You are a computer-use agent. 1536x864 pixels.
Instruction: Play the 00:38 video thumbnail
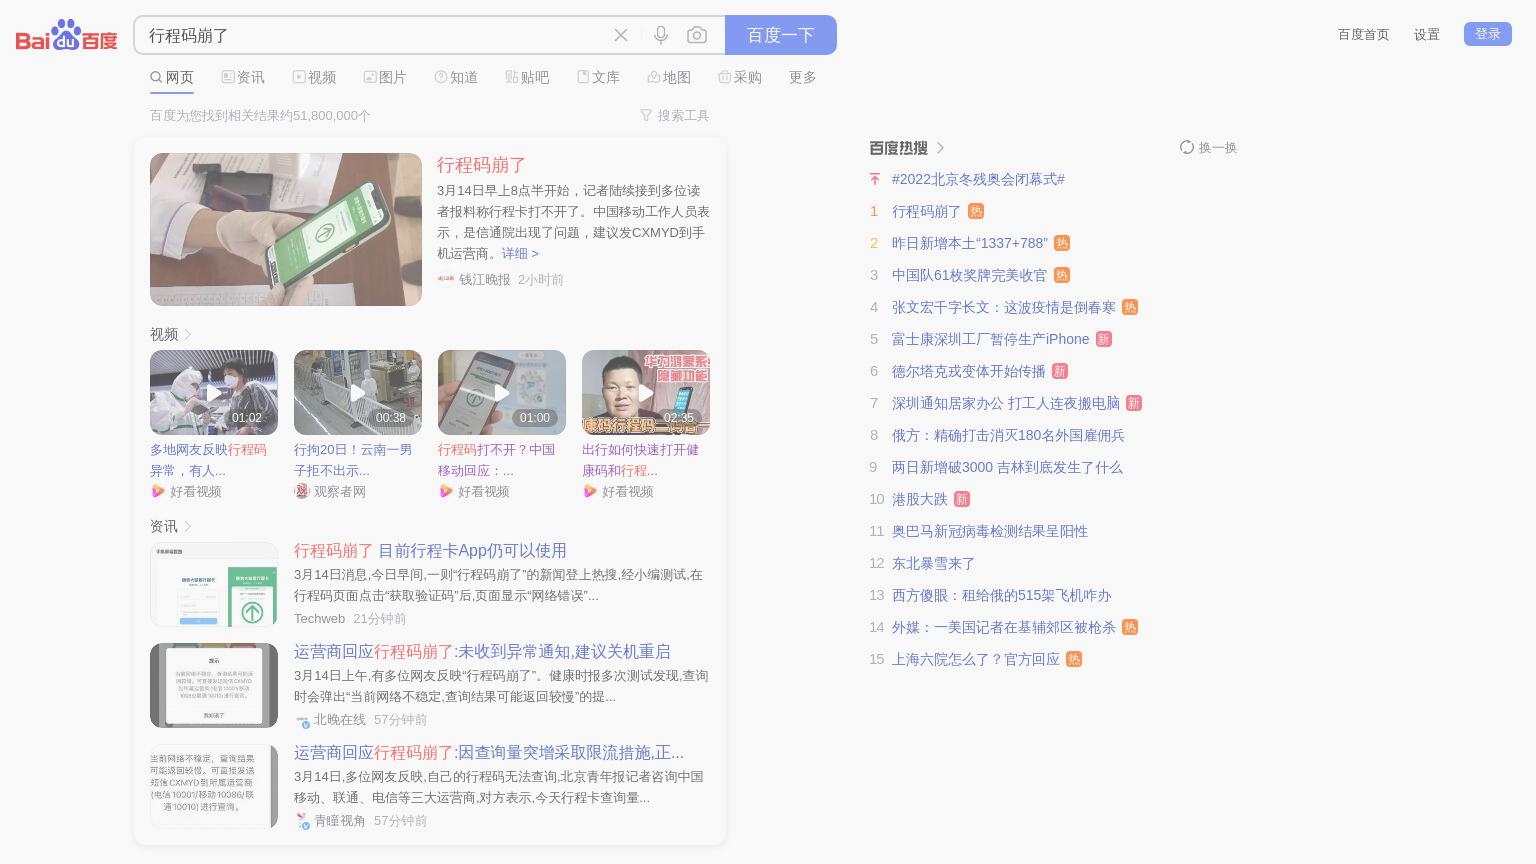point(358,392)
